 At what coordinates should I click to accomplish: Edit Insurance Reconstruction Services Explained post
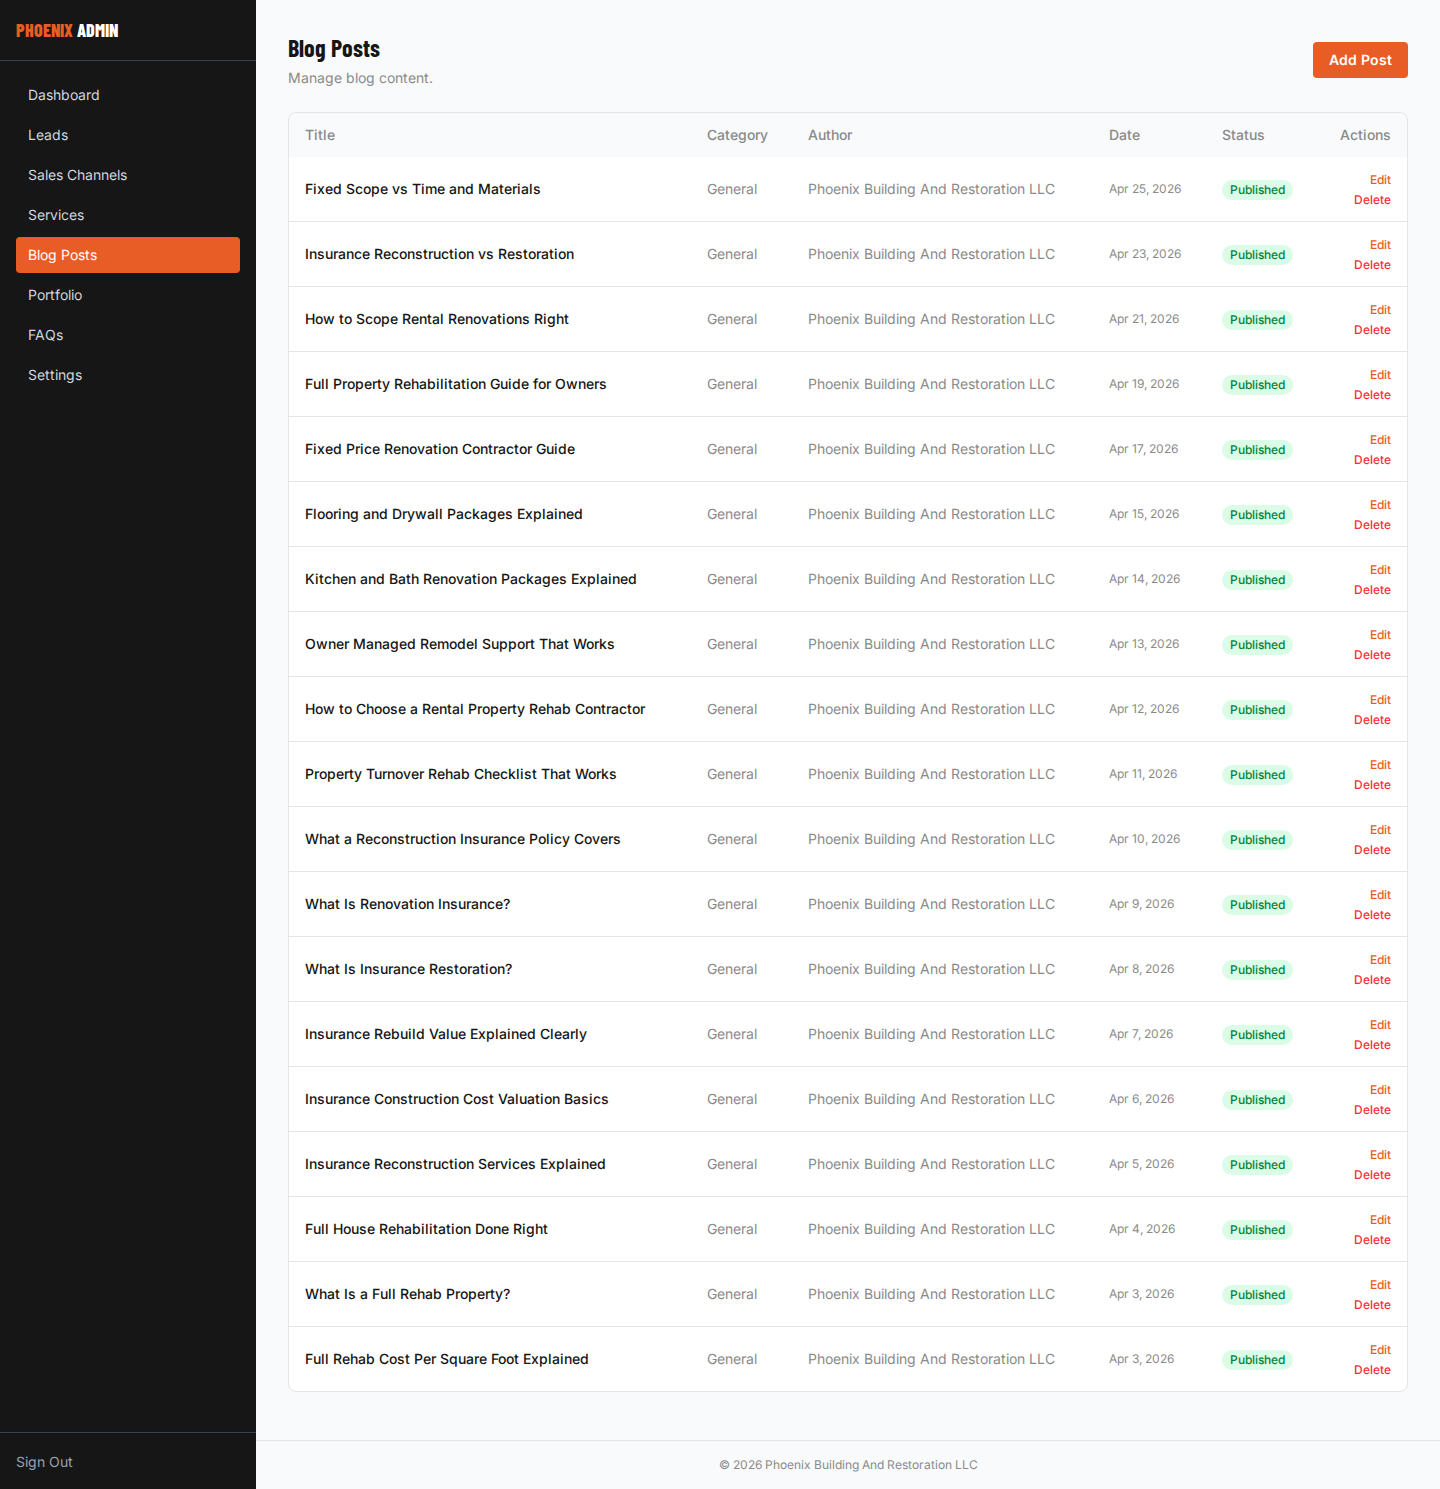(1380, 1155)
